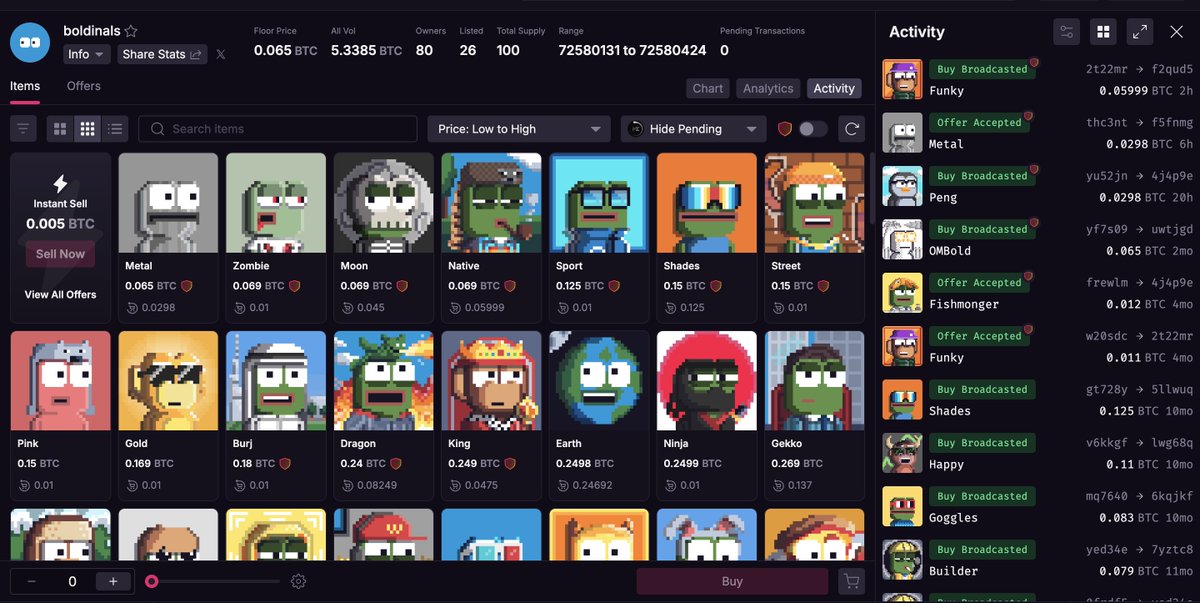
Task: Switch to the Offers tab
Action: point(84,86)
